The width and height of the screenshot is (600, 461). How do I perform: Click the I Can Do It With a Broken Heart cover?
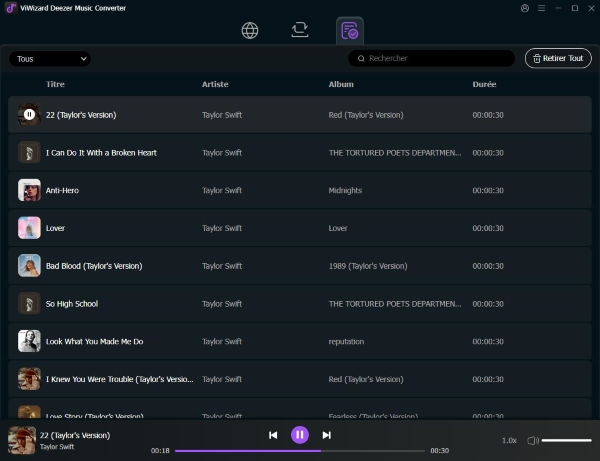29,152
